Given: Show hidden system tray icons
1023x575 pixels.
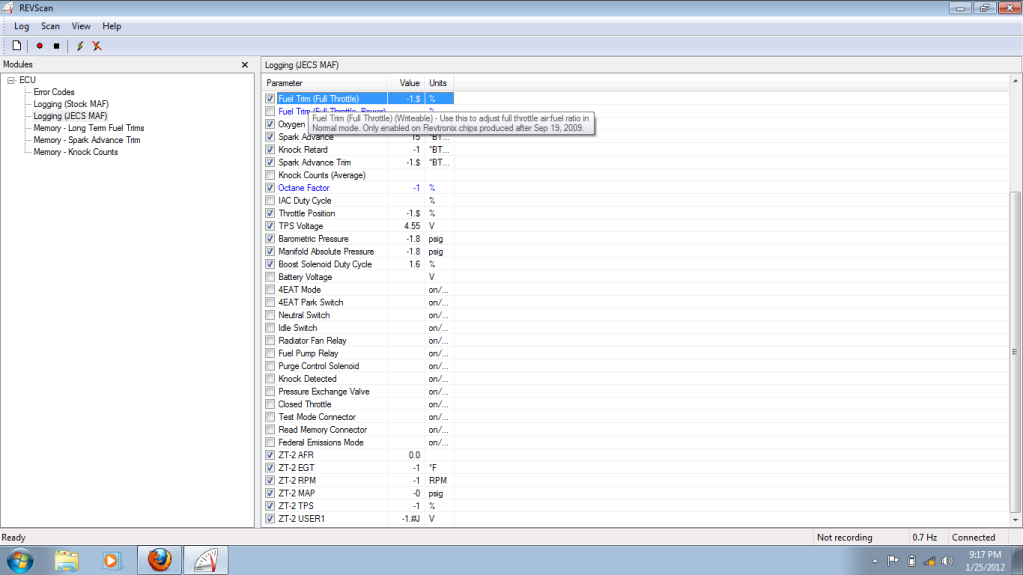Looking at the screenshot, I should pyautogui.click(x=875, y=561).
